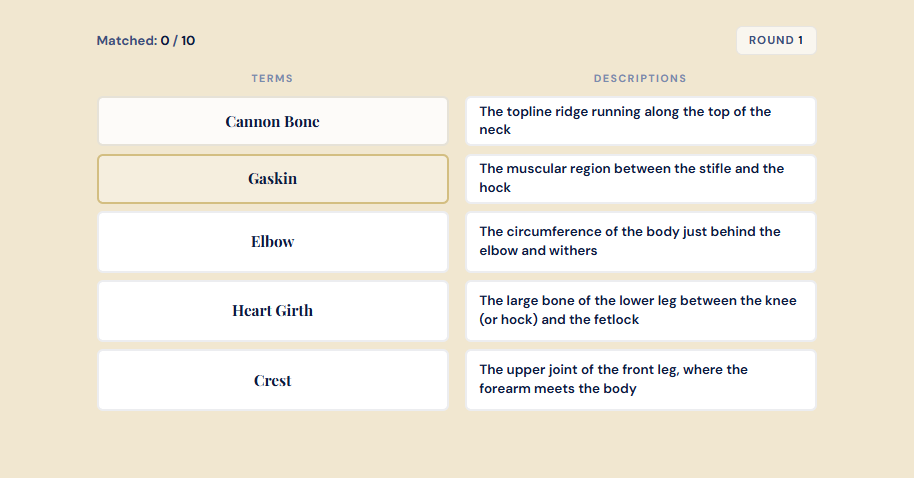
Task: Choose the Elbow term card
Action: pyautogui.click(x=273, y=242)
